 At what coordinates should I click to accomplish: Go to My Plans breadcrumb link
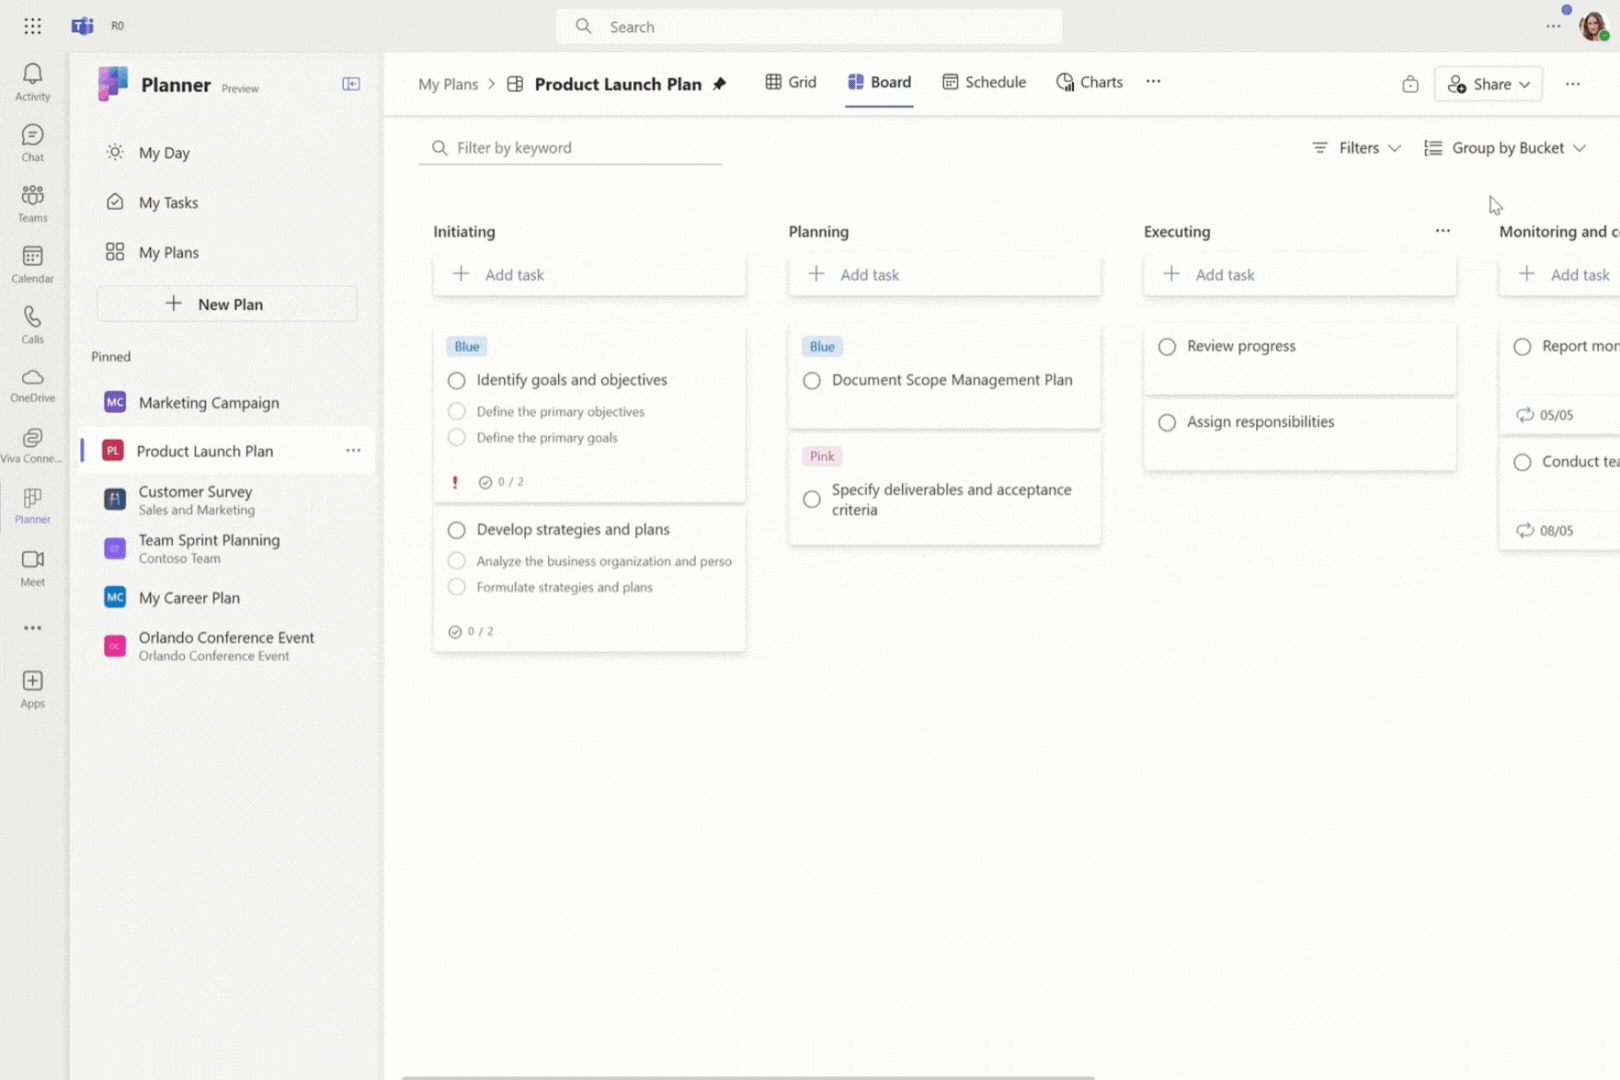pos(448,84)
